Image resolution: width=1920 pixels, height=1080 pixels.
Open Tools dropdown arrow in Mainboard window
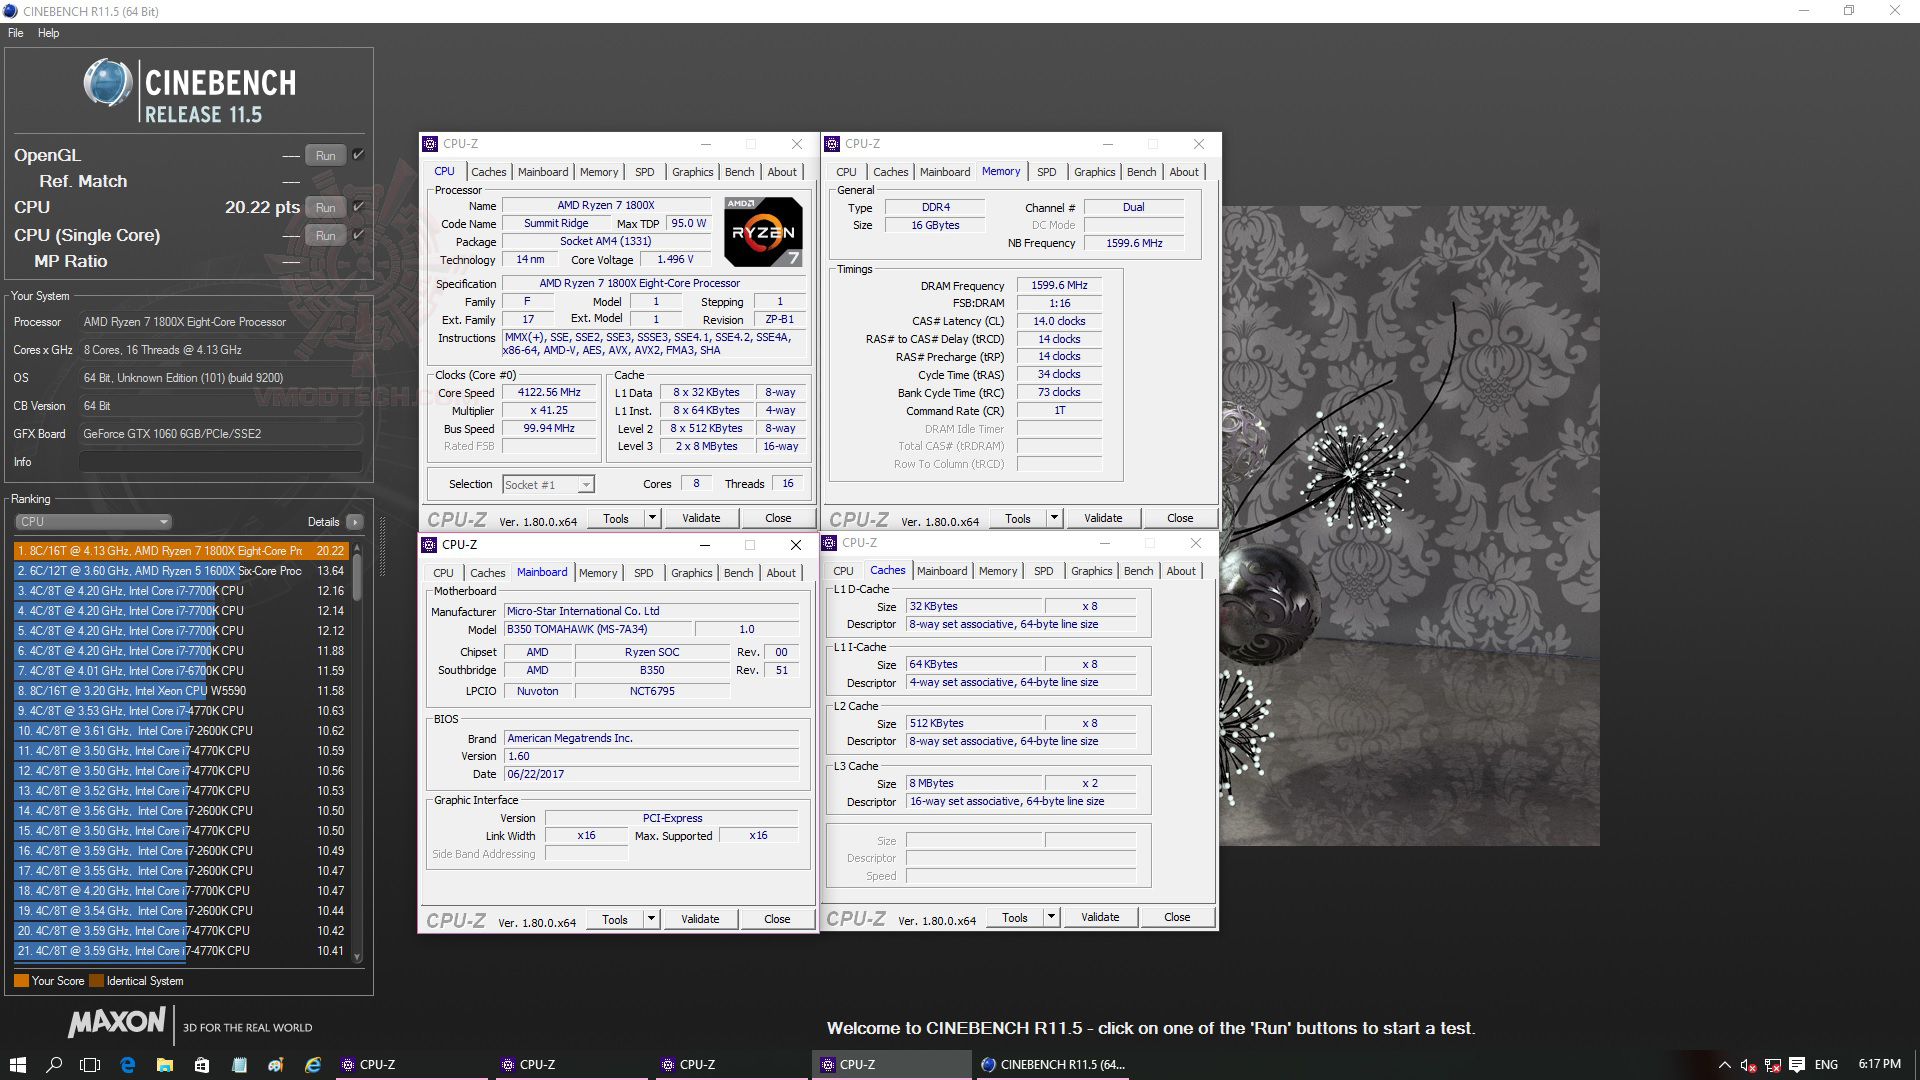(x=651, y=919)
